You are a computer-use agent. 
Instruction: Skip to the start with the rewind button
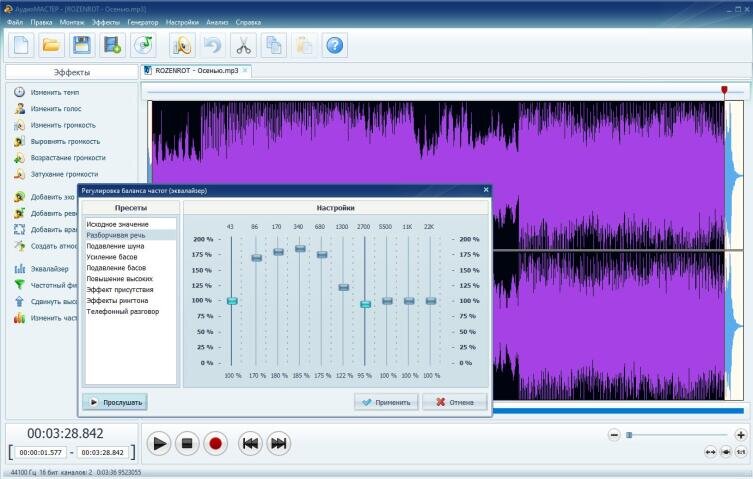[250, 443]
